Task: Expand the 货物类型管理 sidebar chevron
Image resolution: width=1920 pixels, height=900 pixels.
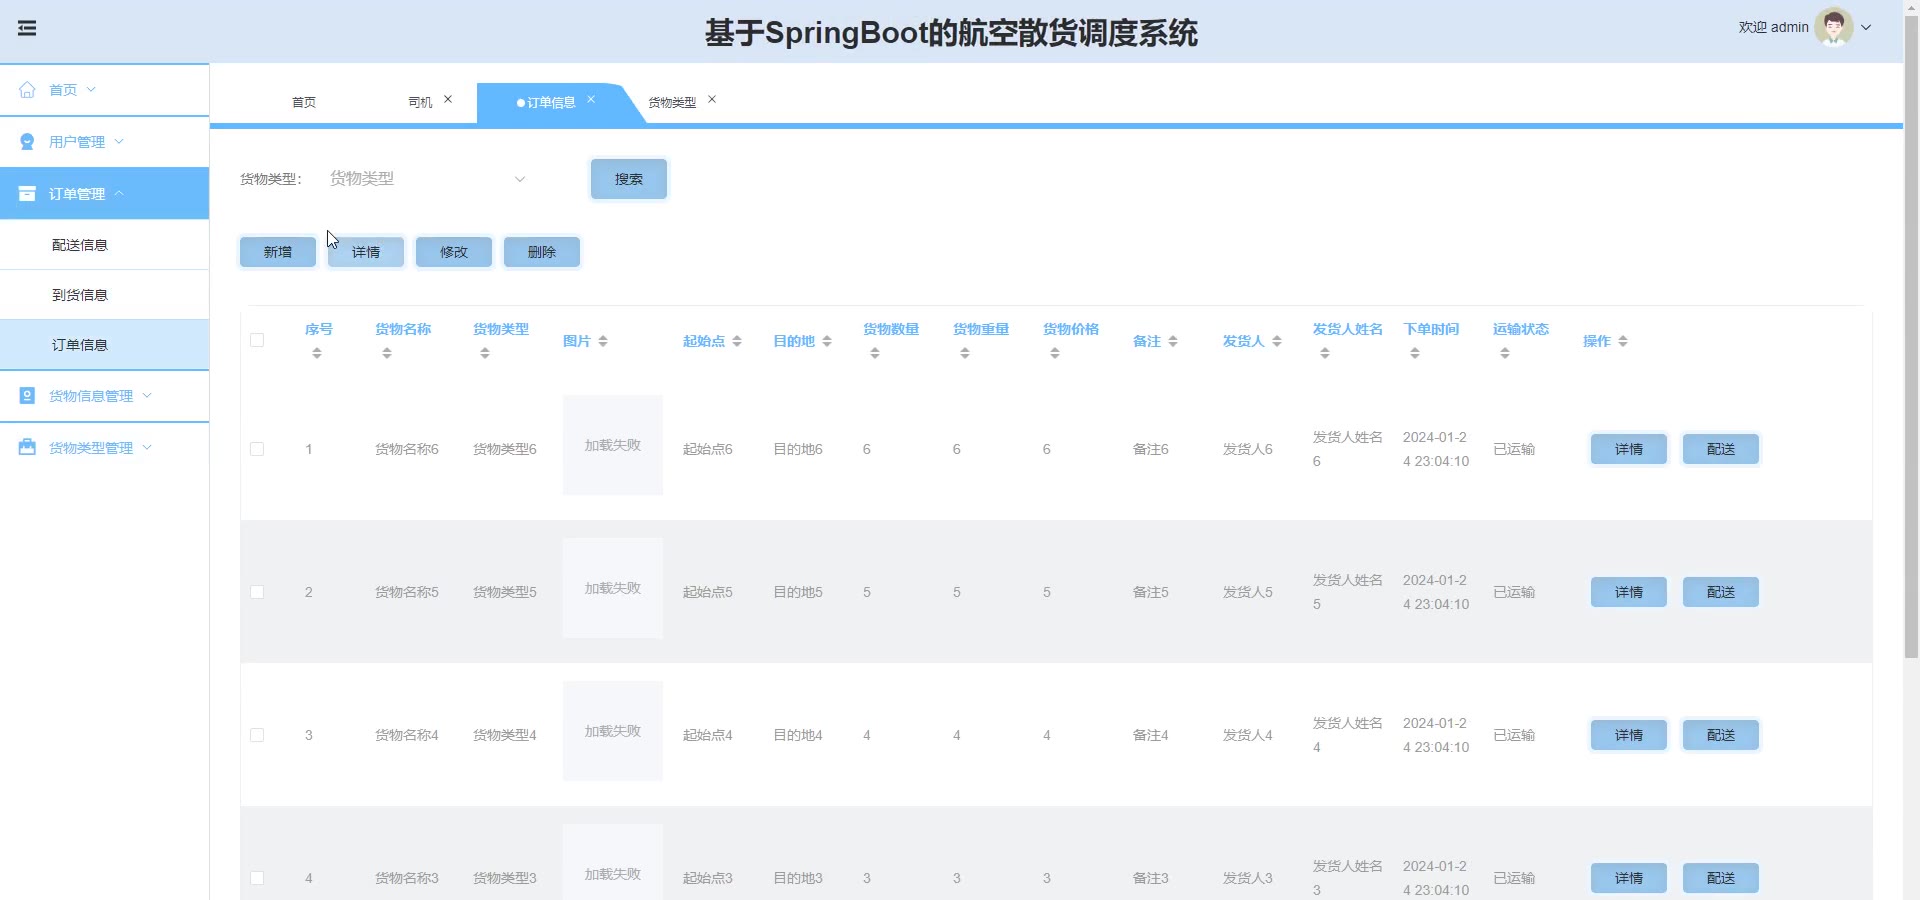Action: pyautogui.click(x=147, y=448)
